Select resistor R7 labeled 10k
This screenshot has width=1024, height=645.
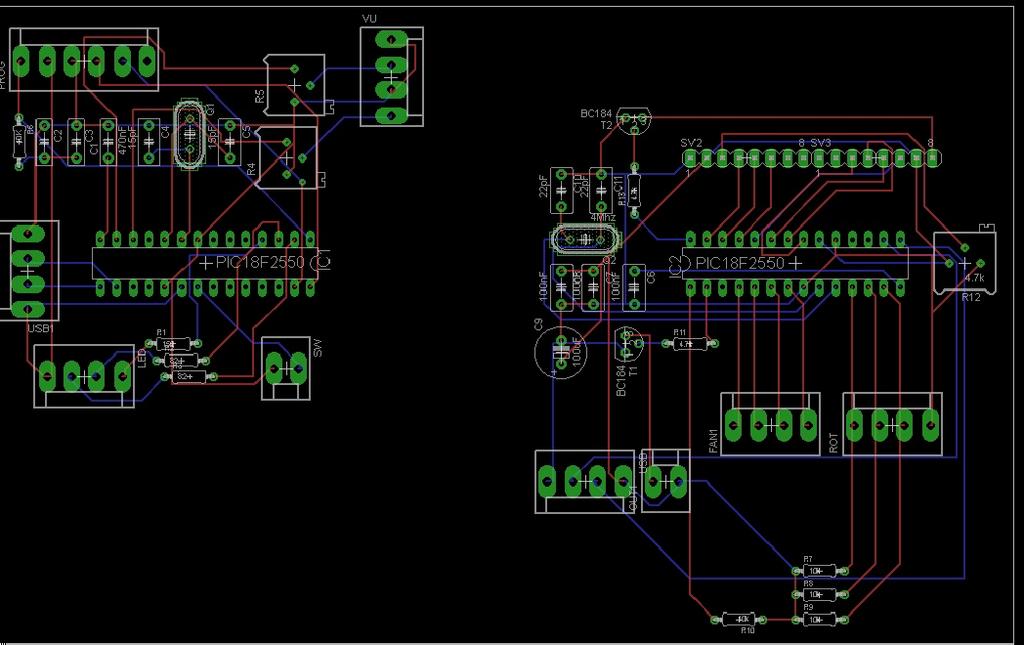click(x=819, y=571)
